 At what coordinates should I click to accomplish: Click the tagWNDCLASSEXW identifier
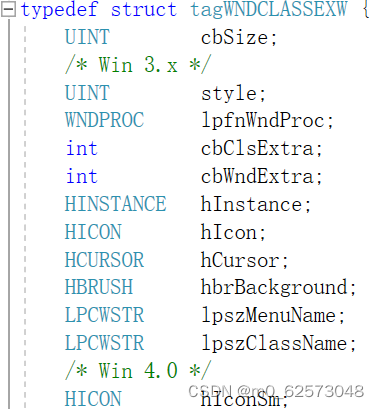pos(269,9)
